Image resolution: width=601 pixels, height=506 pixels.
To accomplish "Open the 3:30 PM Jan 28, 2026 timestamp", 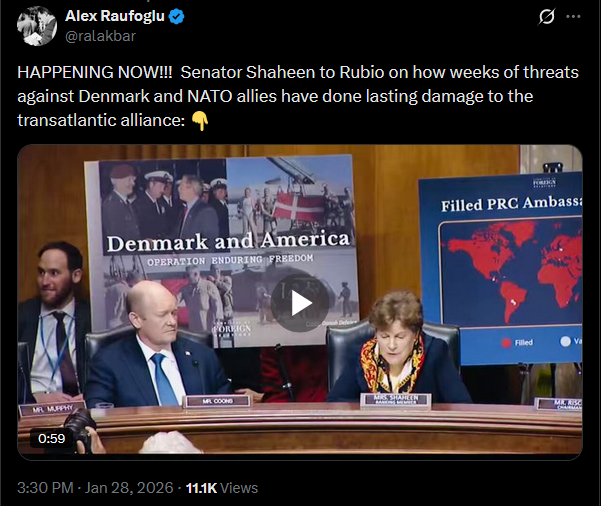I will [95, 488].
